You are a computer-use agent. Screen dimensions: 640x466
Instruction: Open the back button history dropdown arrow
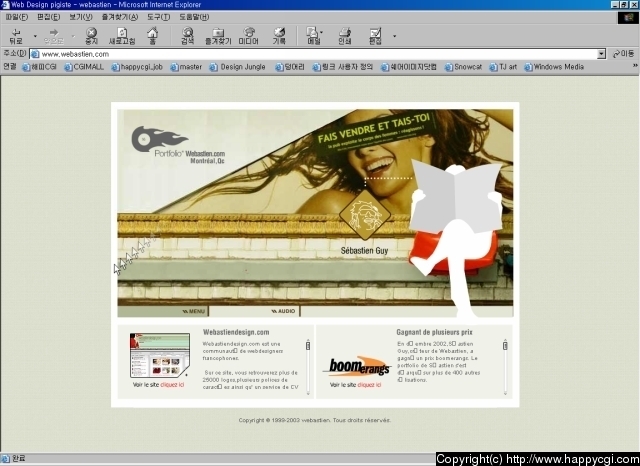tap(35, 36)
